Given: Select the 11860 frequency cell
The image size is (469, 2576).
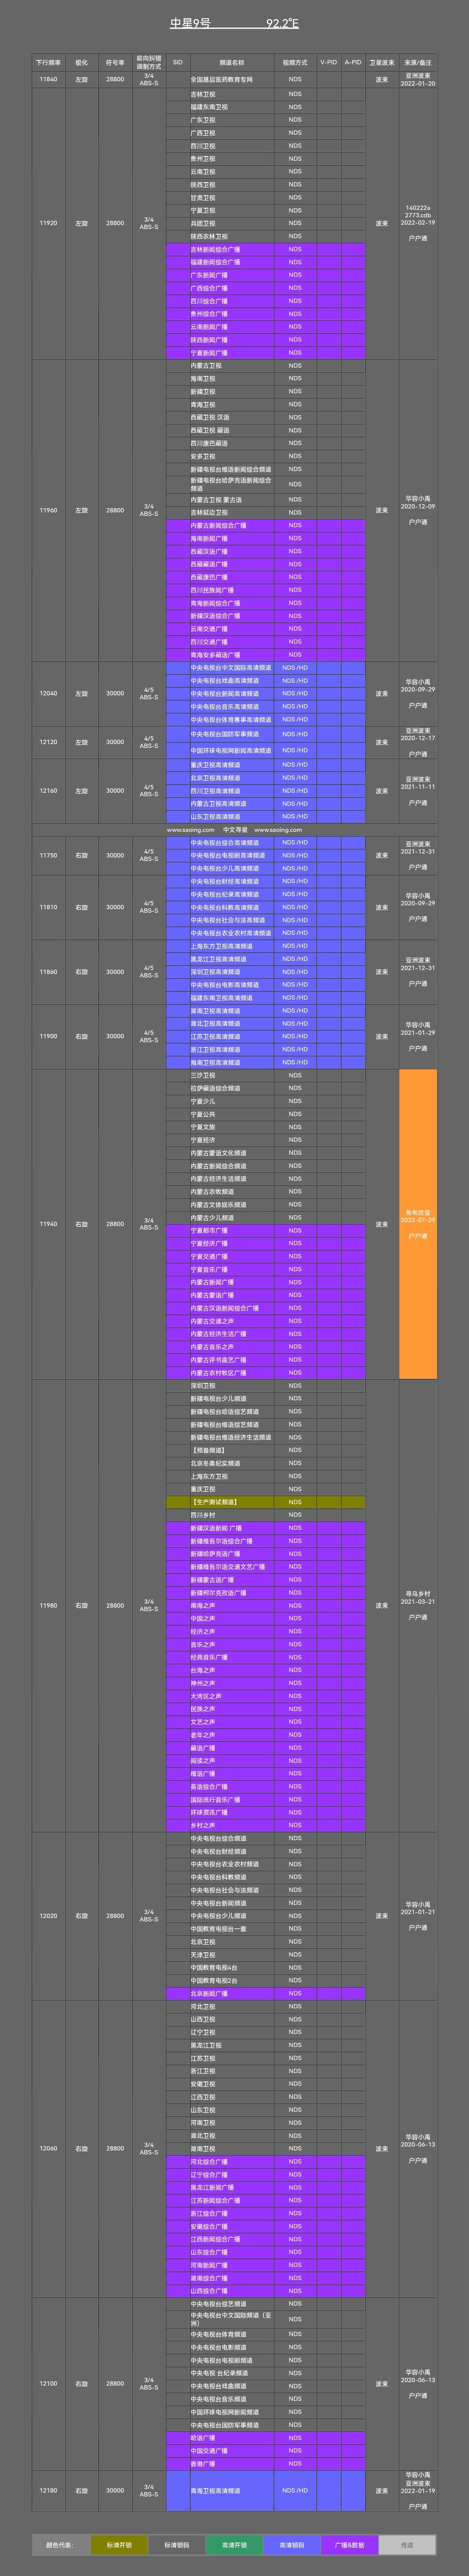Looking at the screenshot, I should (48, 971).
